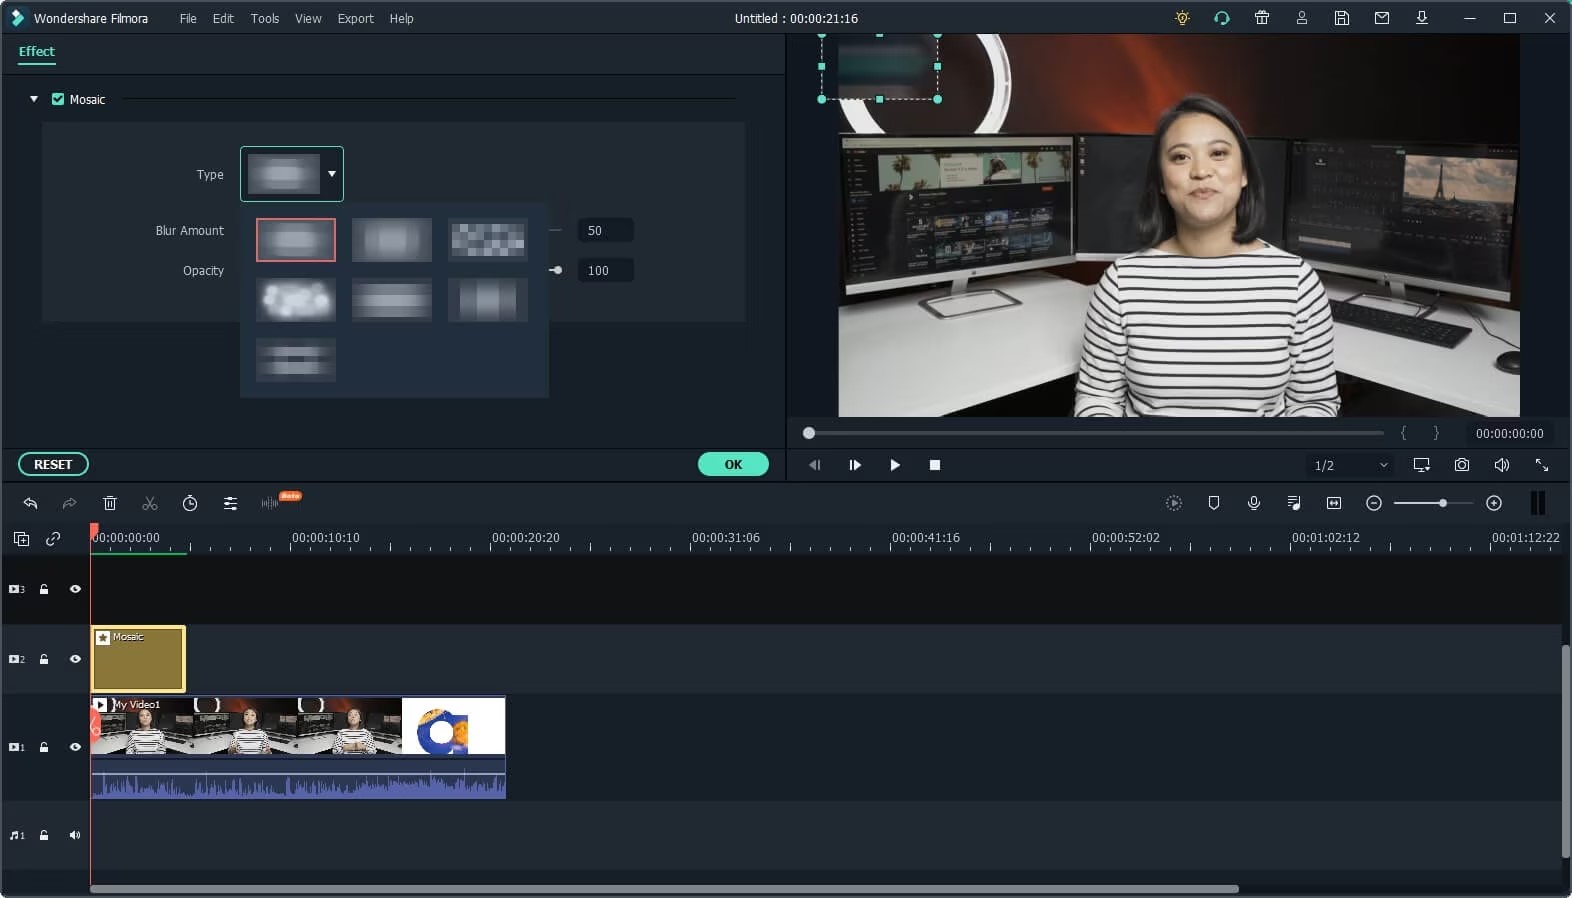Click the zoom-in plus on timeline

pos(1494,503)
